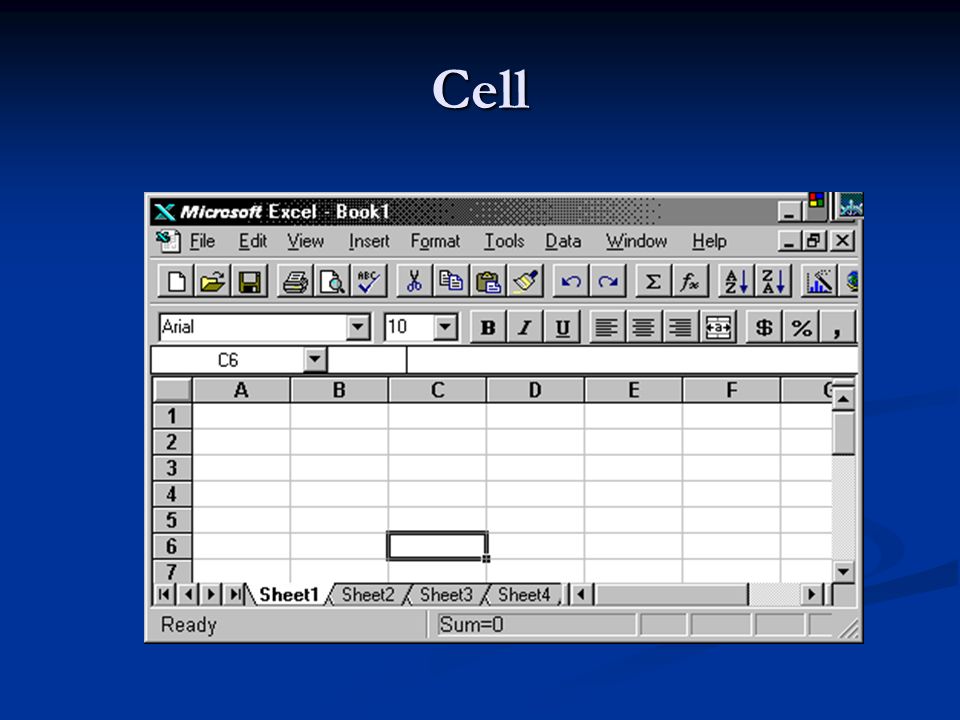Open Print Preview magnifier icon
Image resolution: width=960 pixels, height=720 pixels.
pyautogui.click(x=332, y=282)
